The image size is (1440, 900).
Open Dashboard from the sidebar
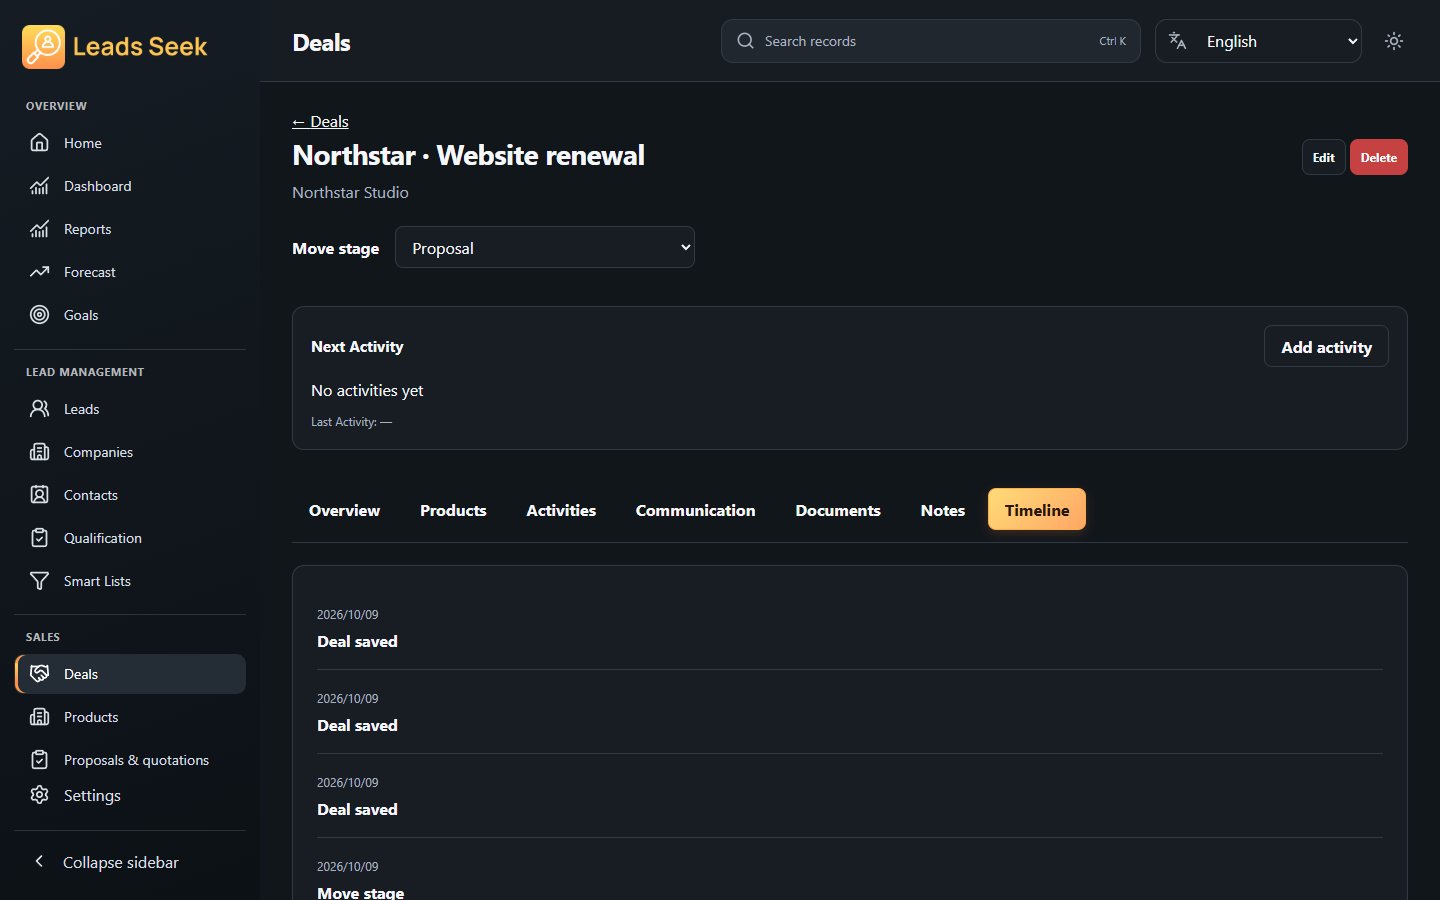point(130,186)
